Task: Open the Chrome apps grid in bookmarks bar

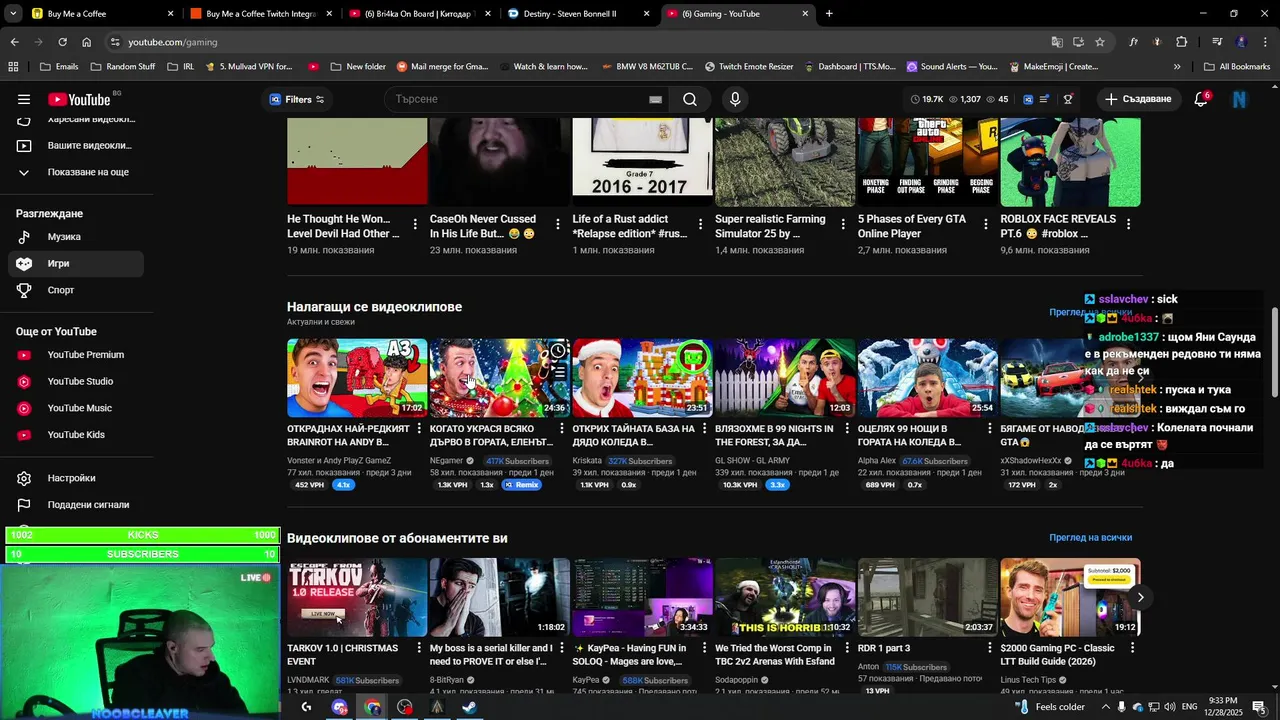Action: tap(13, 67)
